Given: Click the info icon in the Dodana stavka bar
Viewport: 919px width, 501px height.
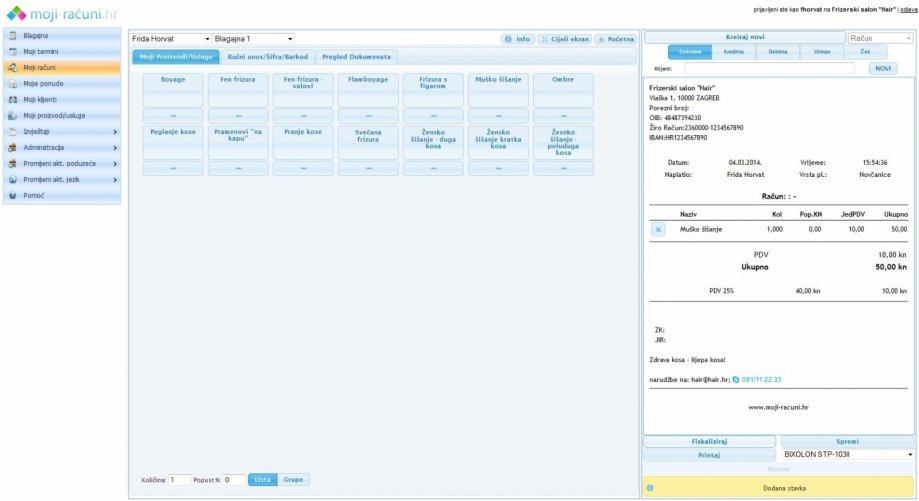Looking at the screenshot, I should pyautogui.click(x=649, y=488).
